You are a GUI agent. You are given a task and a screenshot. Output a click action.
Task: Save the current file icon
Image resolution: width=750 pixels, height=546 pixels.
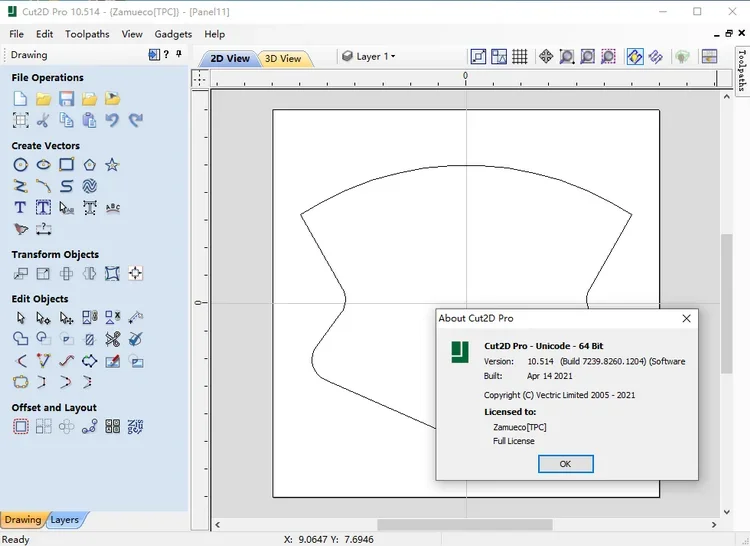pyautogui.click(x=66, y=99)
